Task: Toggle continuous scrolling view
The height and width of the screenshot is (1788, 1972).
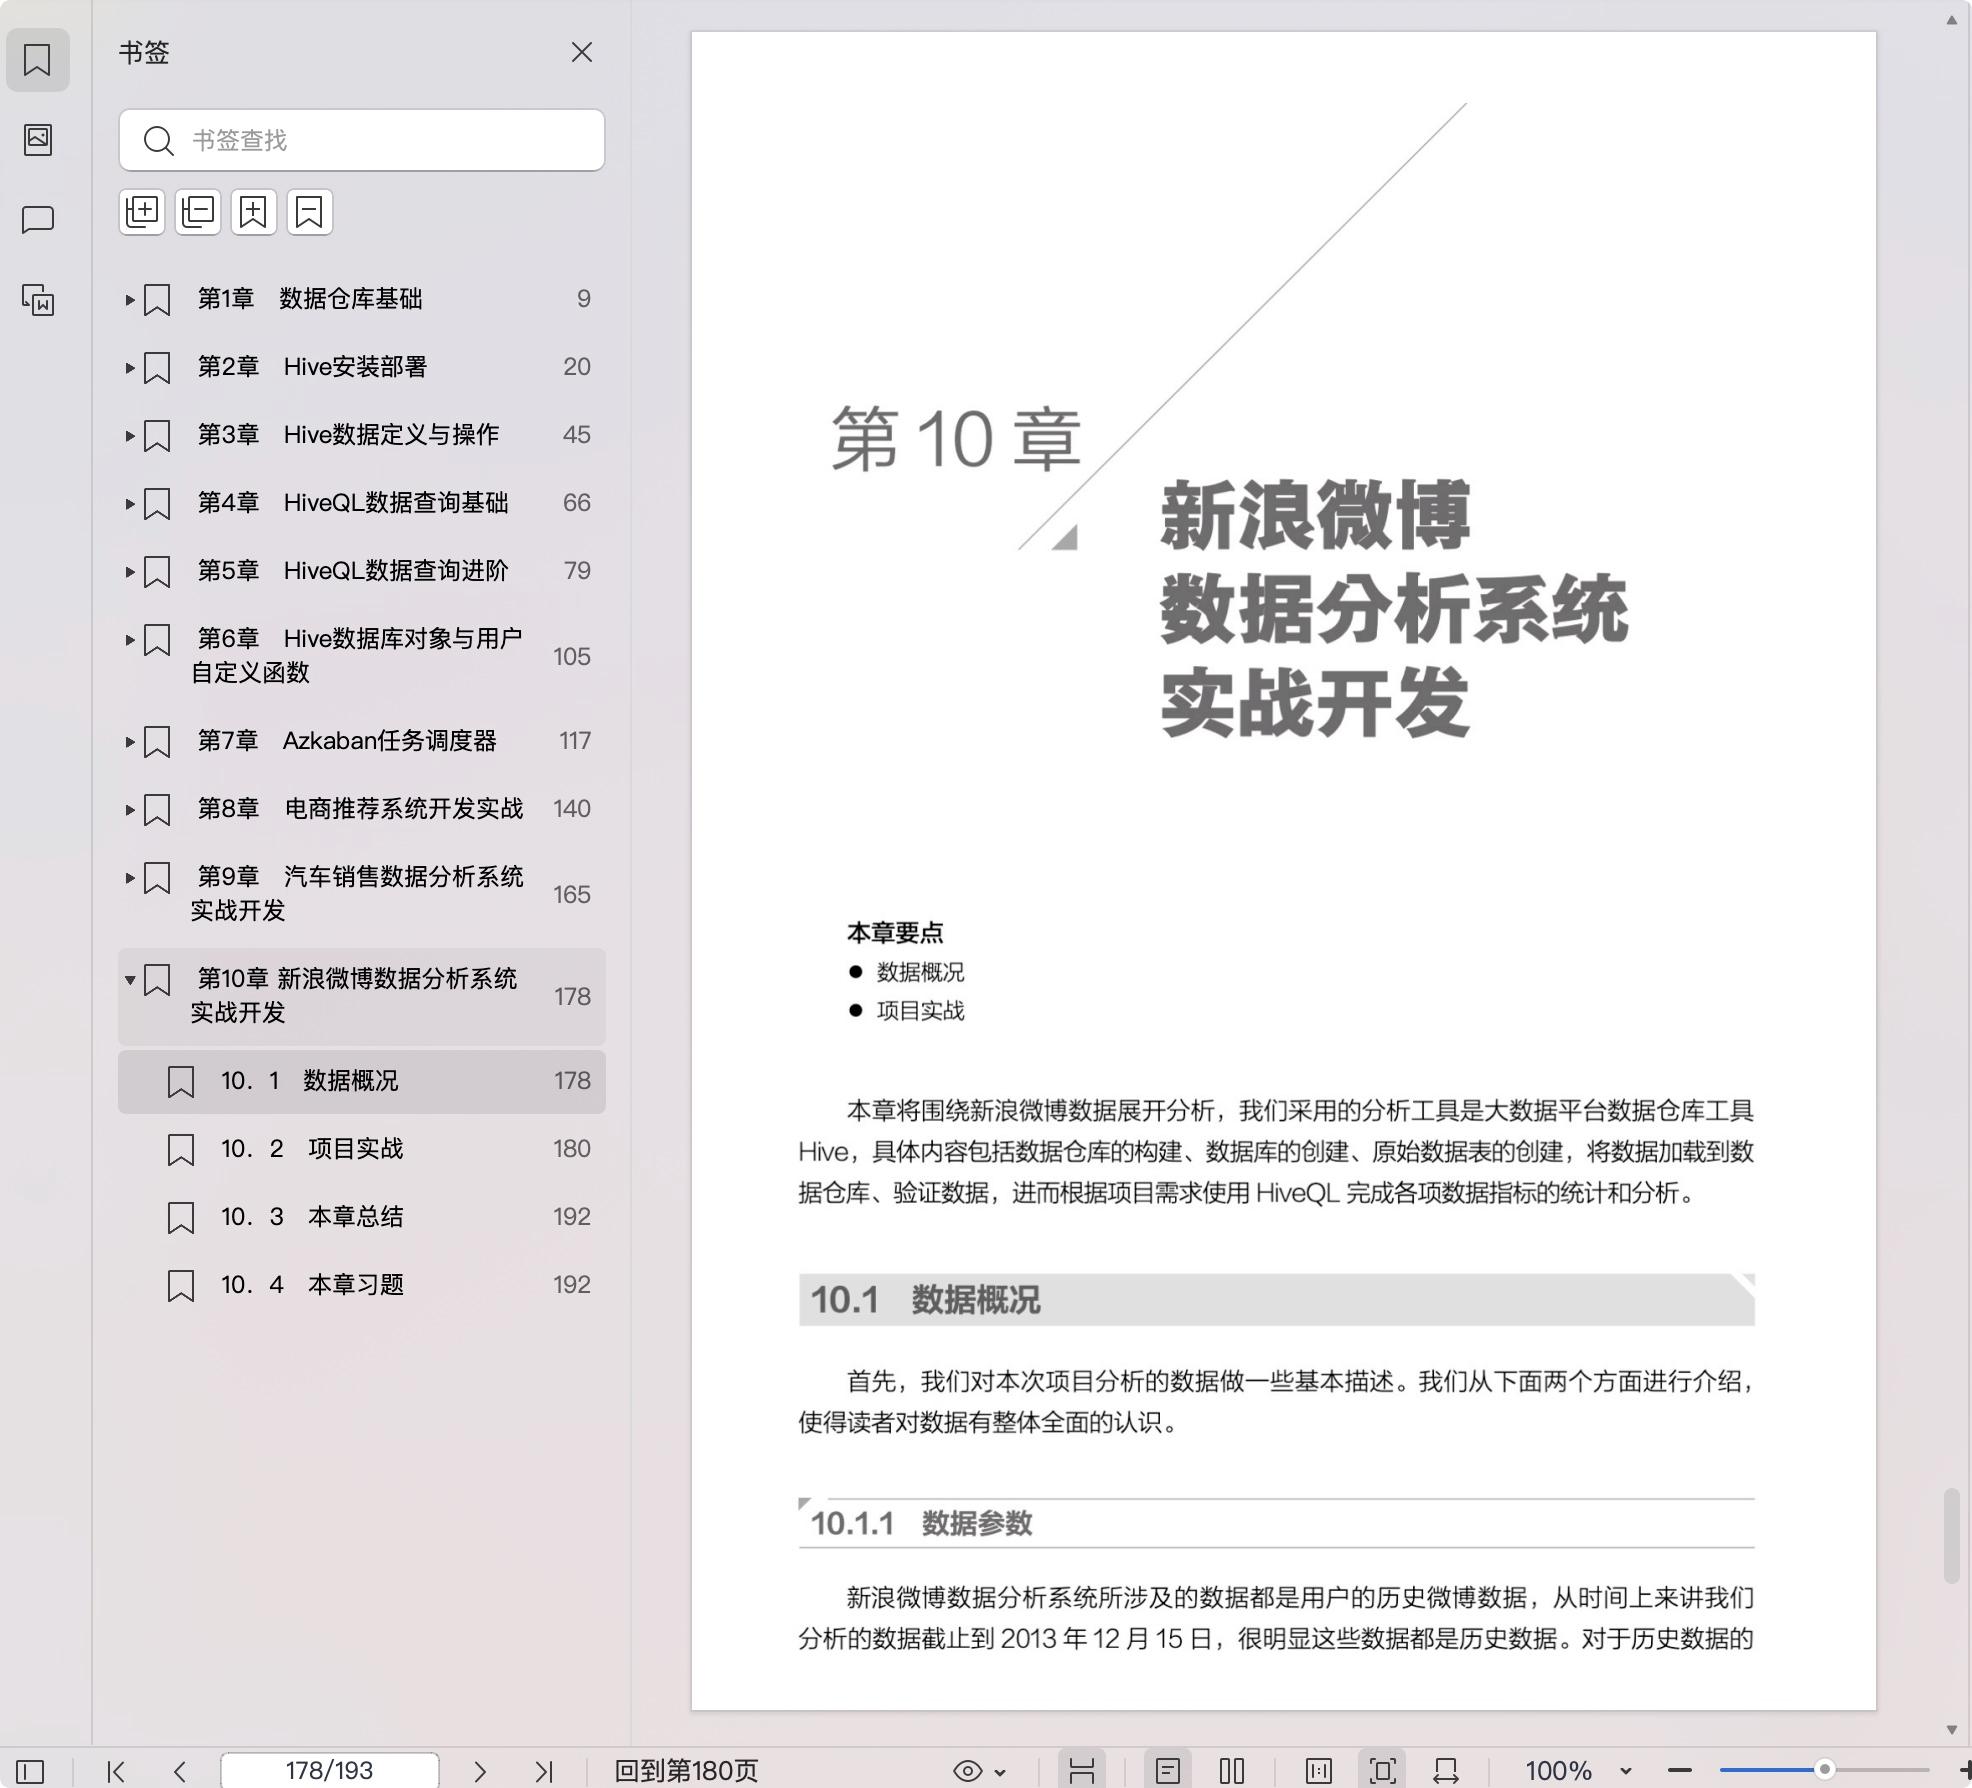Action: pos(1081,1771)
